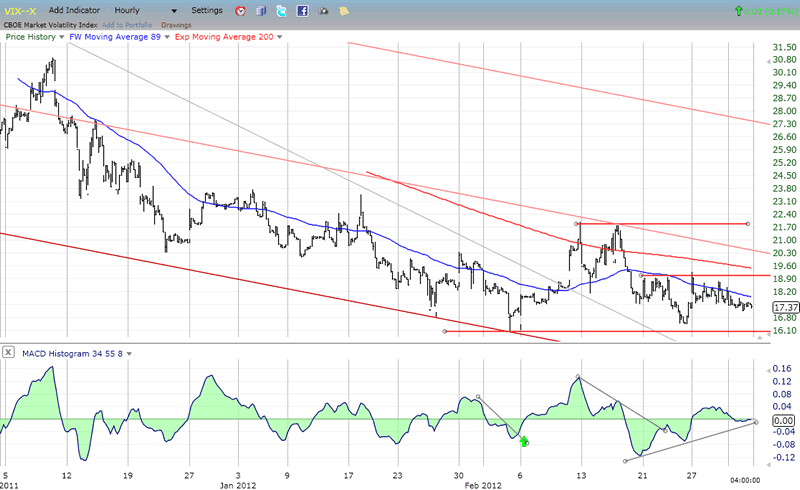
Task: Share chart via the Facebook icon
Action: pyautogui.click(x=302, y=10)
